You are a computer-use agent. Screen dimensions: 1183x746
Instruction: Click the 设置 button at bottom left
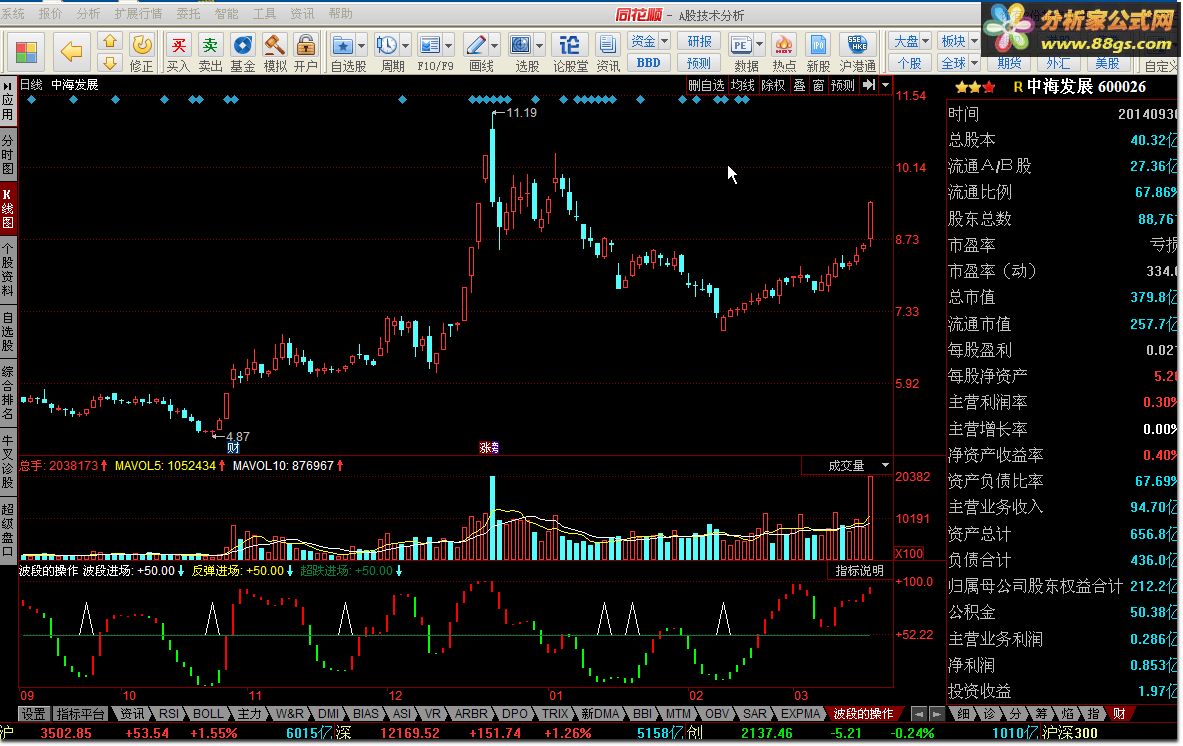33,714
